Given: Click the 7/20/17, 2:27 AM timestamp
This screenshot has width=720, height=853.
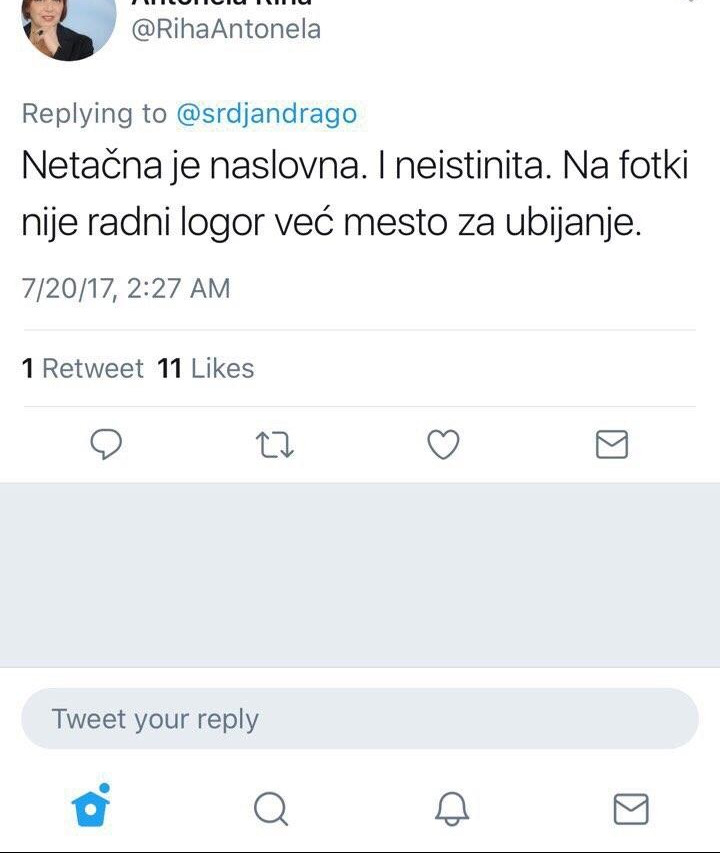Looking at the screenshot, I should pos(126,289).
